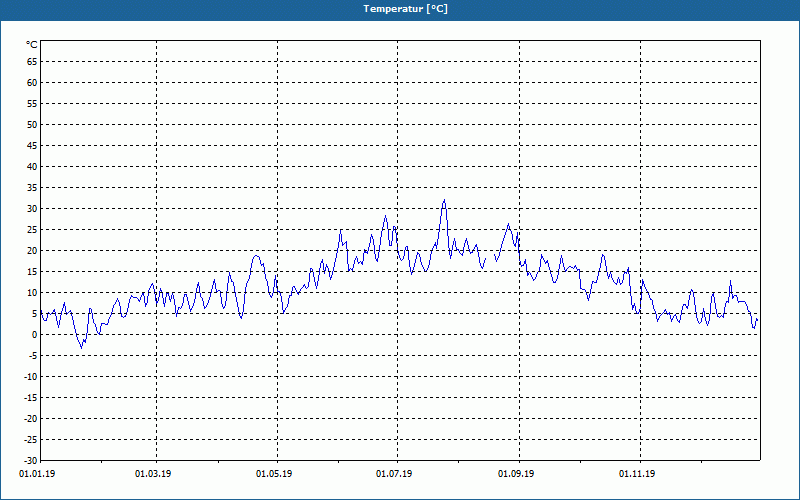
Task: Select the 01.01.19 date label
Action: [x=36, y=473]
